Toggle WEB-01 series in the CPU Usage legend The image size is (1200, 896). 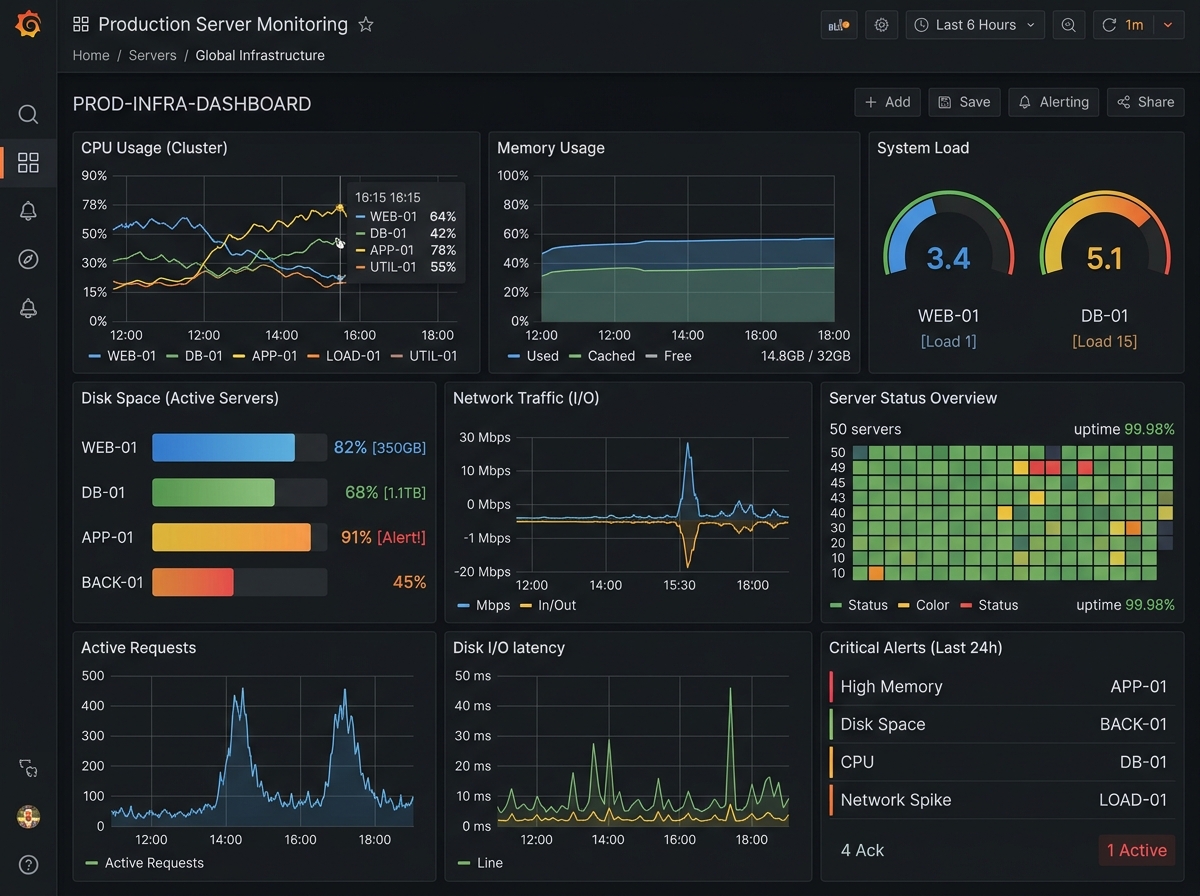[x=122, y=356]
